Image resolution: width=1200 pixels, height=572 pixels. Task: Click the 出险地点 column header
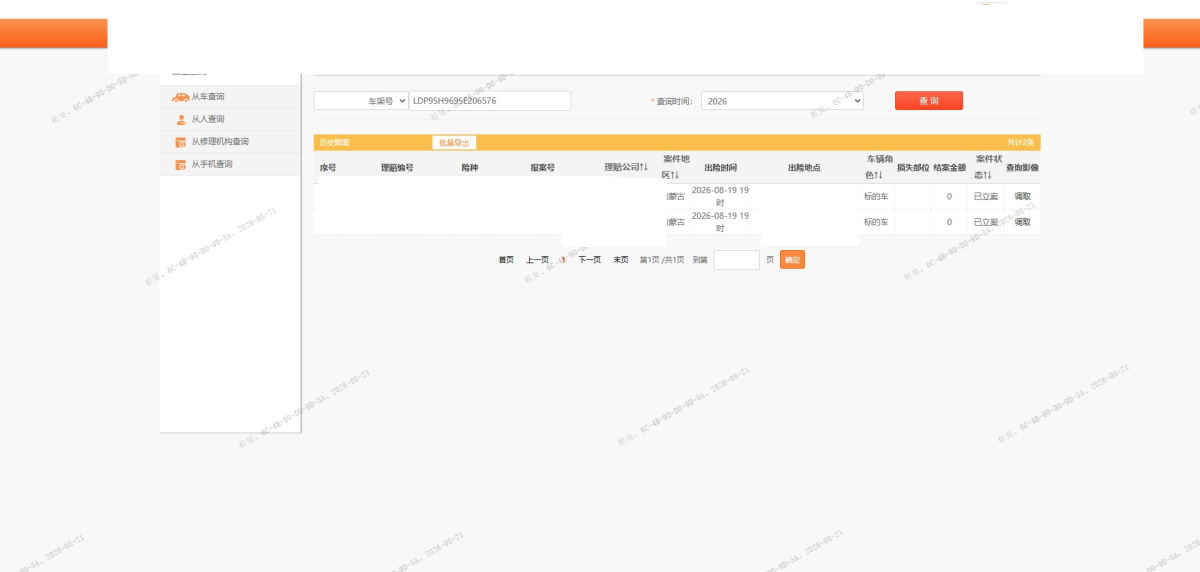(804, 168)
